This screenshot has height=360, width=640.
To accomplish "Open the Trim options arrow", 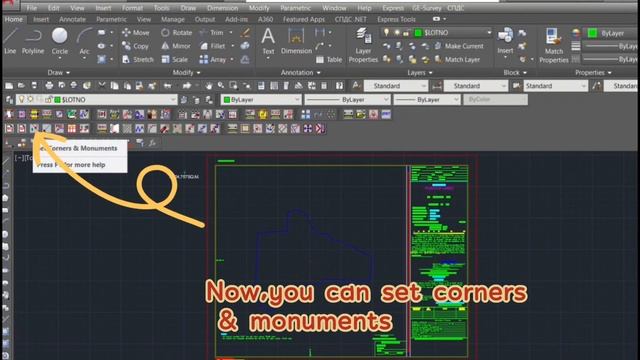I will click(231, 33).
